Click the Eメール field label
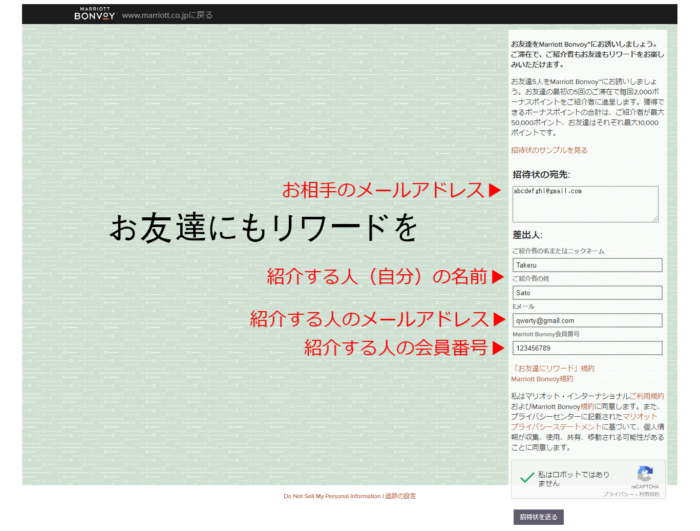This screenshot has width=700, height=531. [523, 306]
